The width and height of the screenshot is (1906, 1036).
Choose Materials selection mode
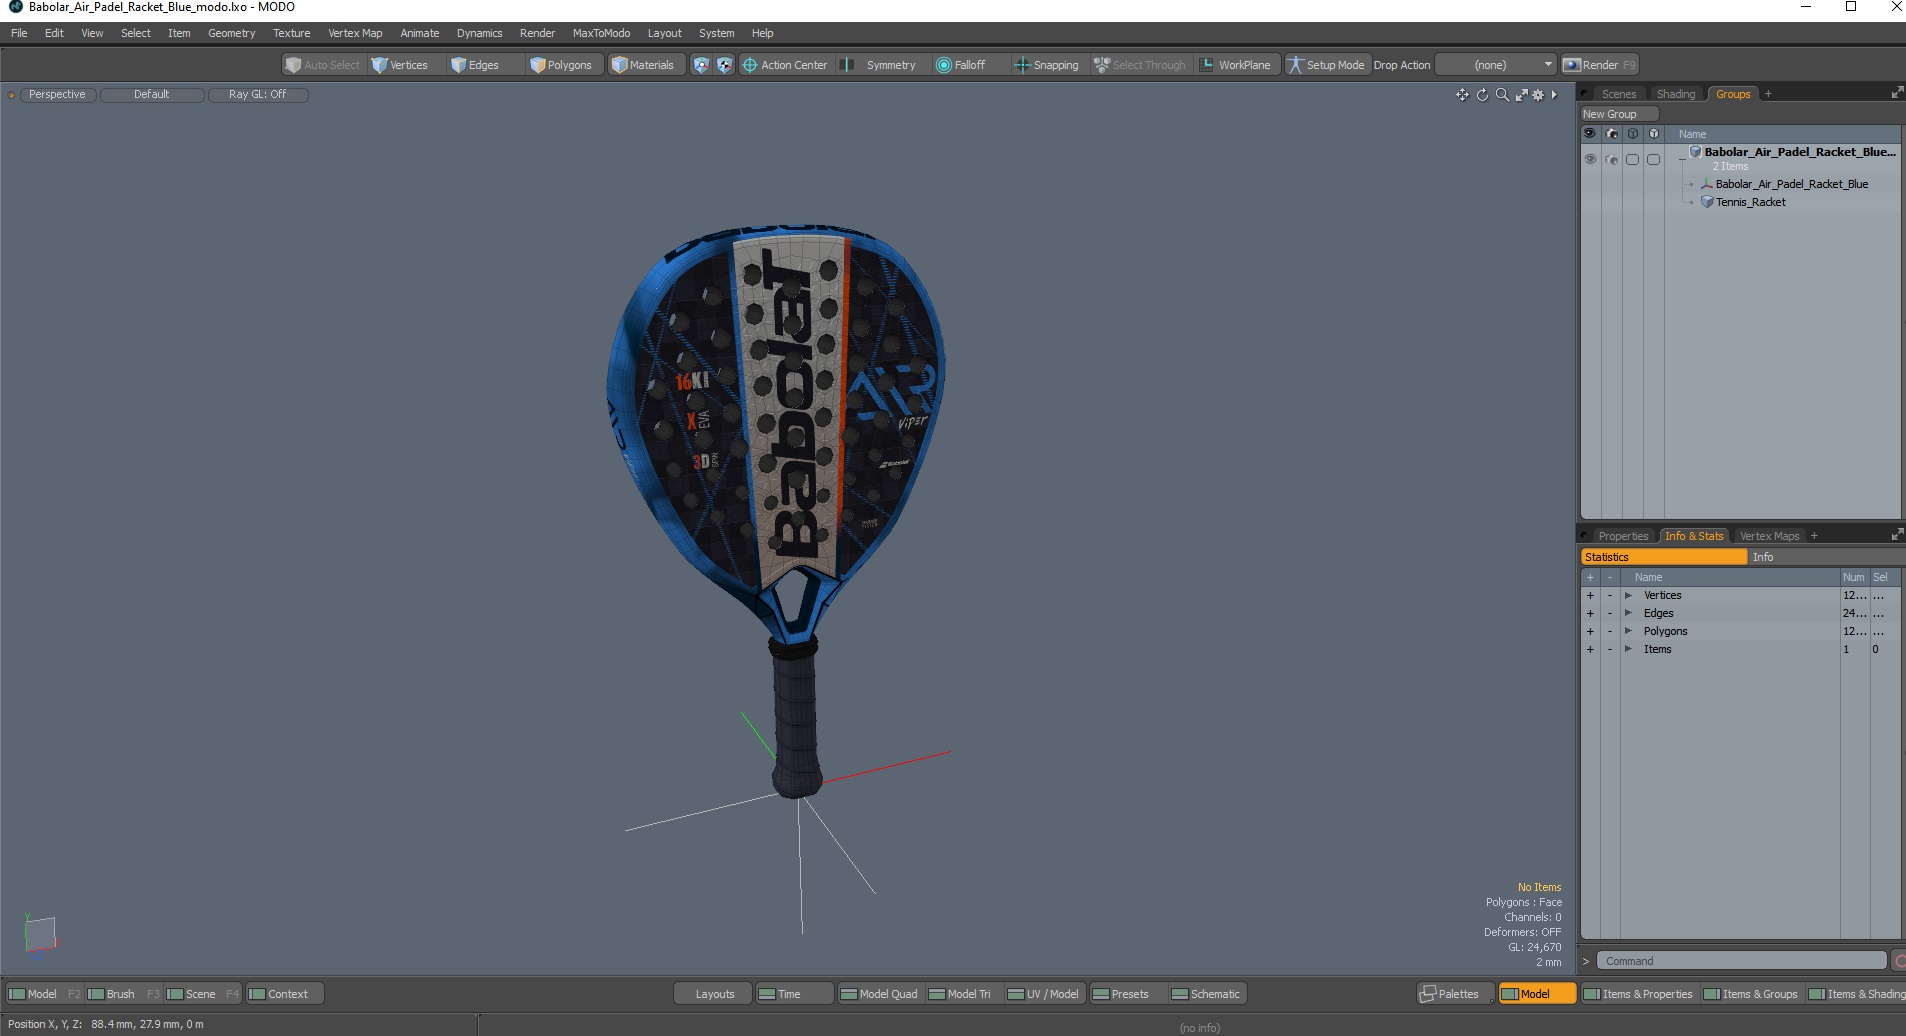[x=644, y=65]
